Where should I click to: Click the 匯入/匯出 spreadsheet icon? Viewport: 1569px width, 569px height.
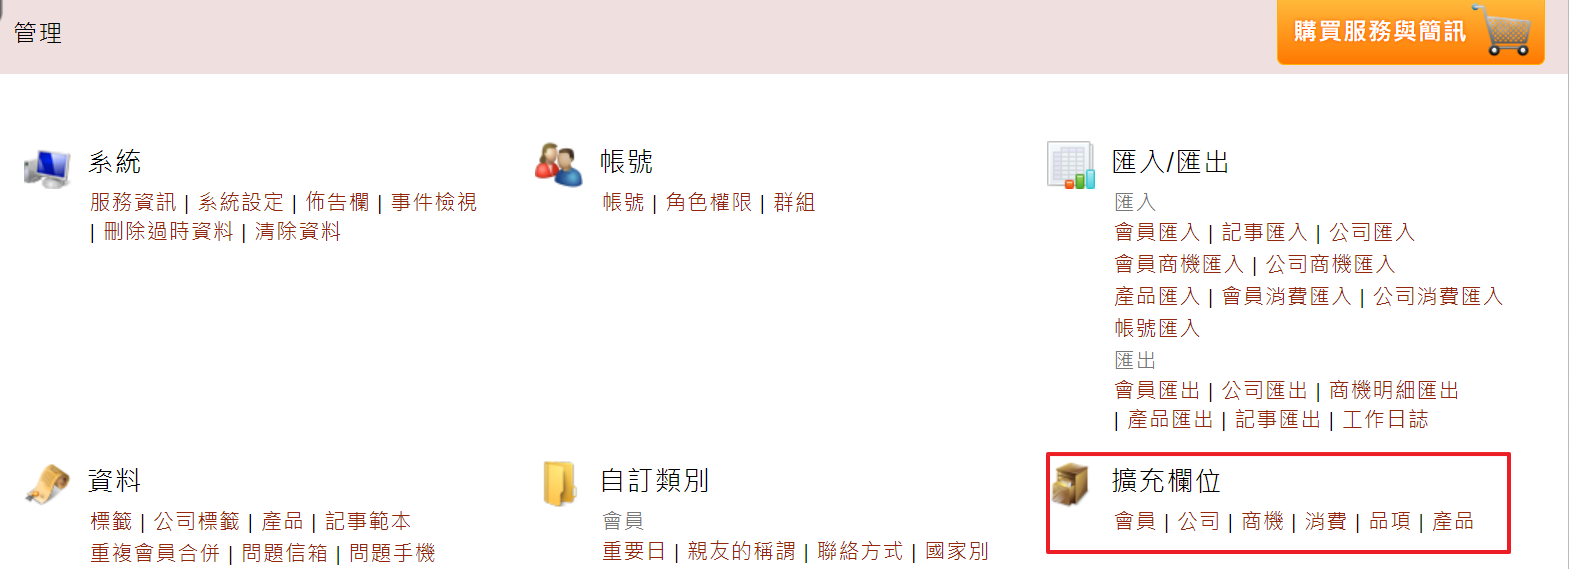pos(1071,165)
